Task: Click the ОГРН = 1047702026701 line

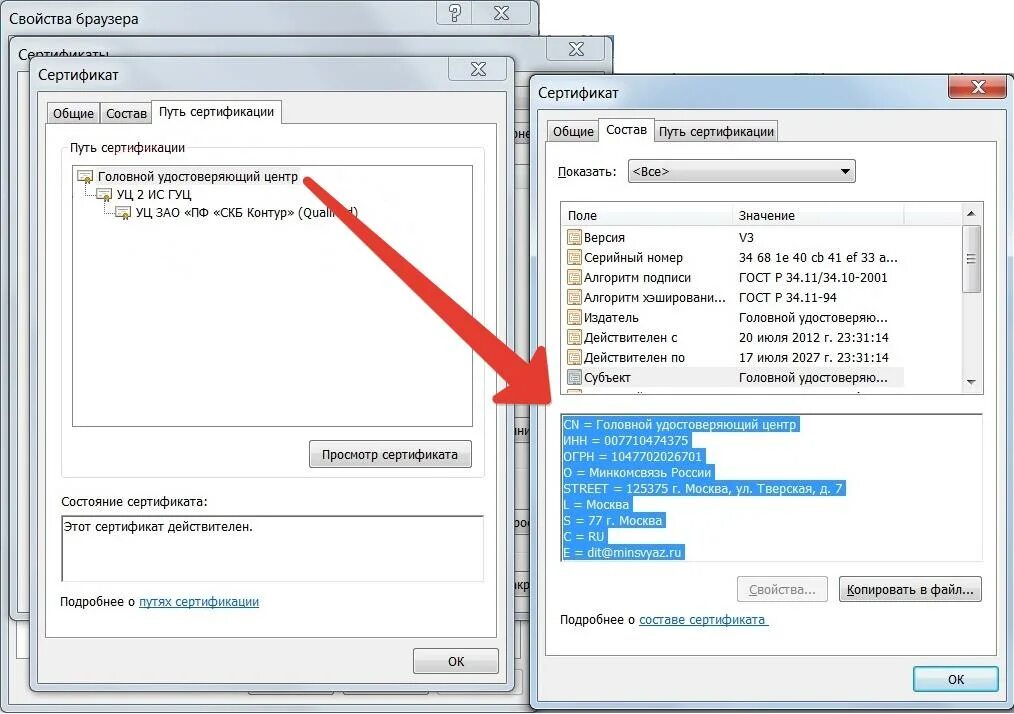Action: pos(632,457)
